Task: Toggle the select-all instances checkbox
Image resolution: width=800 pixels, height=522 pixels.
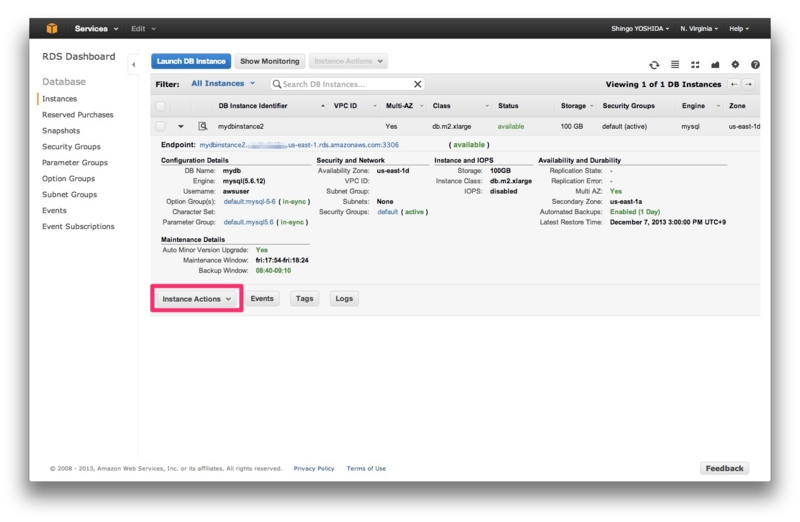Action: point(160,106)
